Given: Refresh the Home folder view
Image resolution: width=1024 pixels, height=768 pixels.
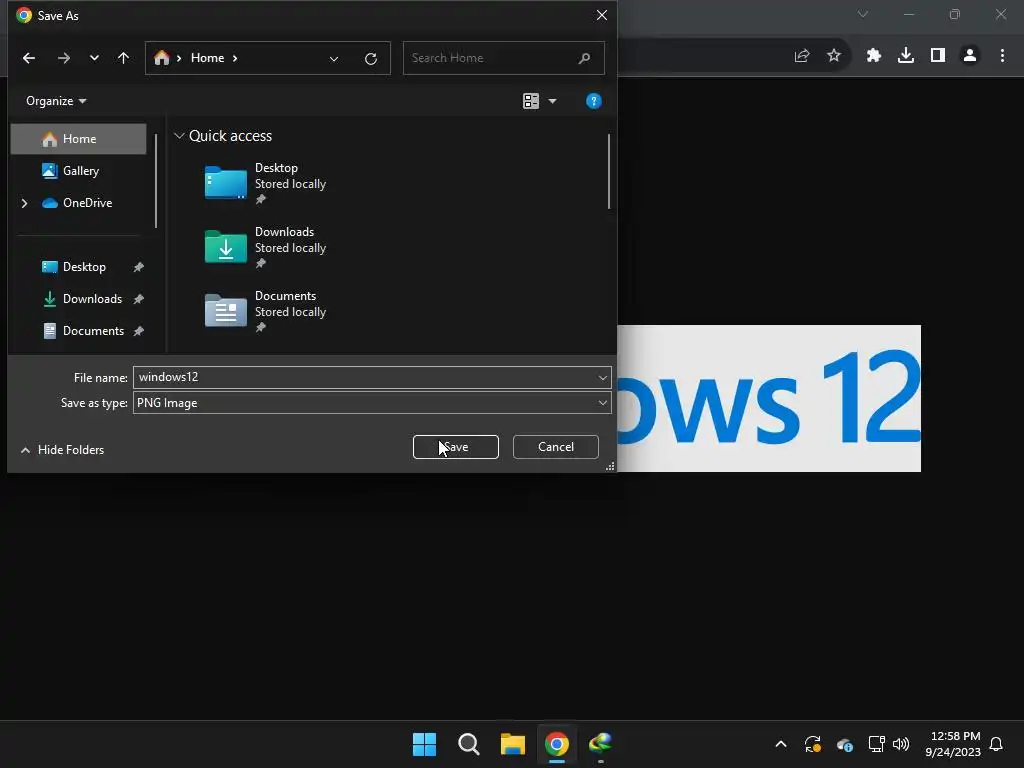Looking at the screenshot, I should click(371, 59).
